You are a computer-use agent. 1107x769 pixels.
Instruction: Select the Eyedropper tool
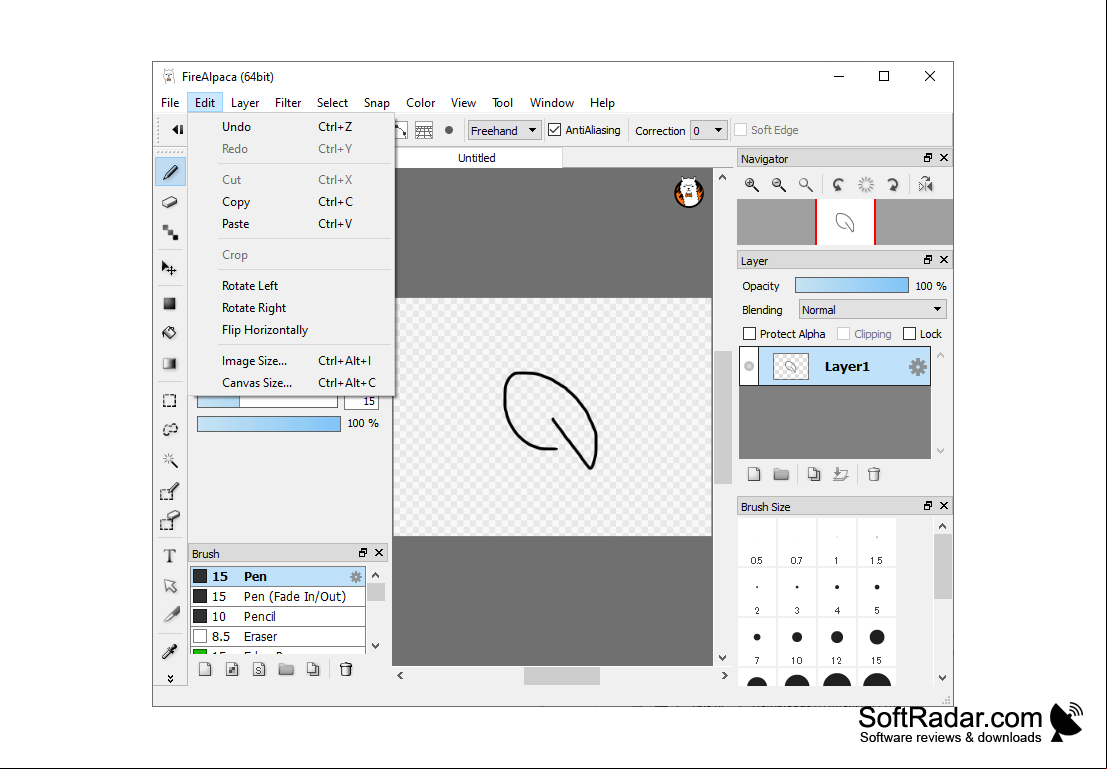tap(170, 651)
